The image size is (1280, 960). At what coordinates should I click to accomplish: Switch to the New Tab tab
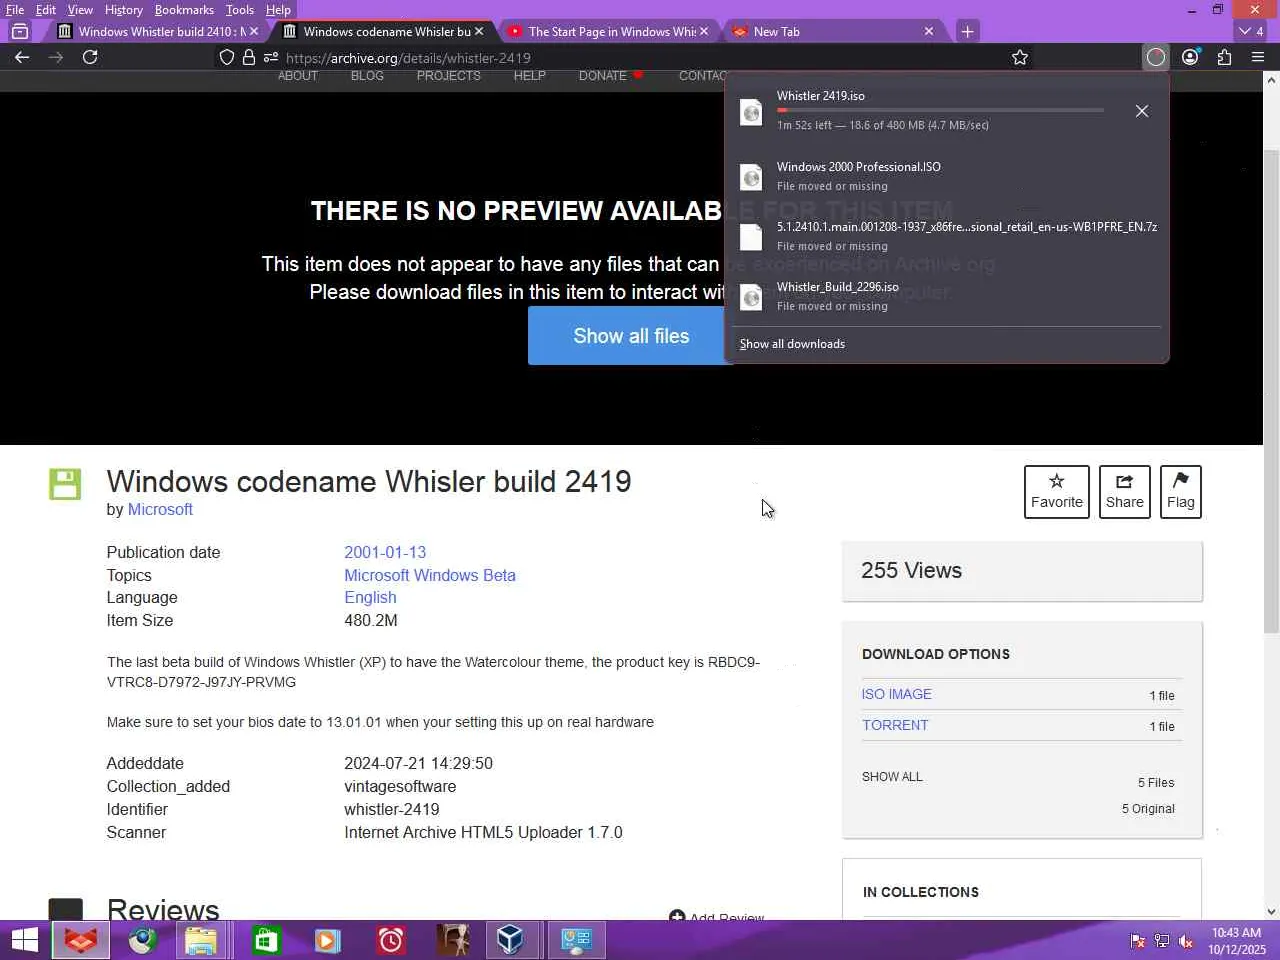[x=832, y=31]
